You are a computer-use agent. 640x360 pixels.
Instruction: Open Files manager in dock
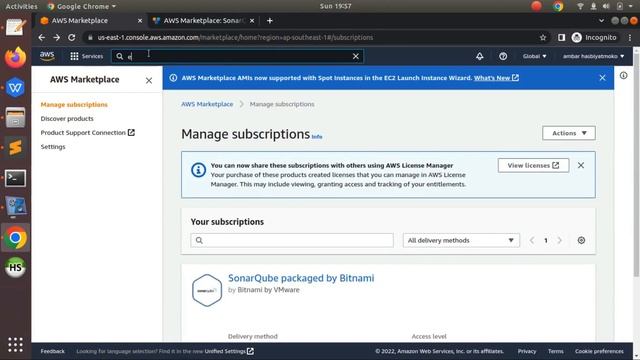(x=15, y=118)
